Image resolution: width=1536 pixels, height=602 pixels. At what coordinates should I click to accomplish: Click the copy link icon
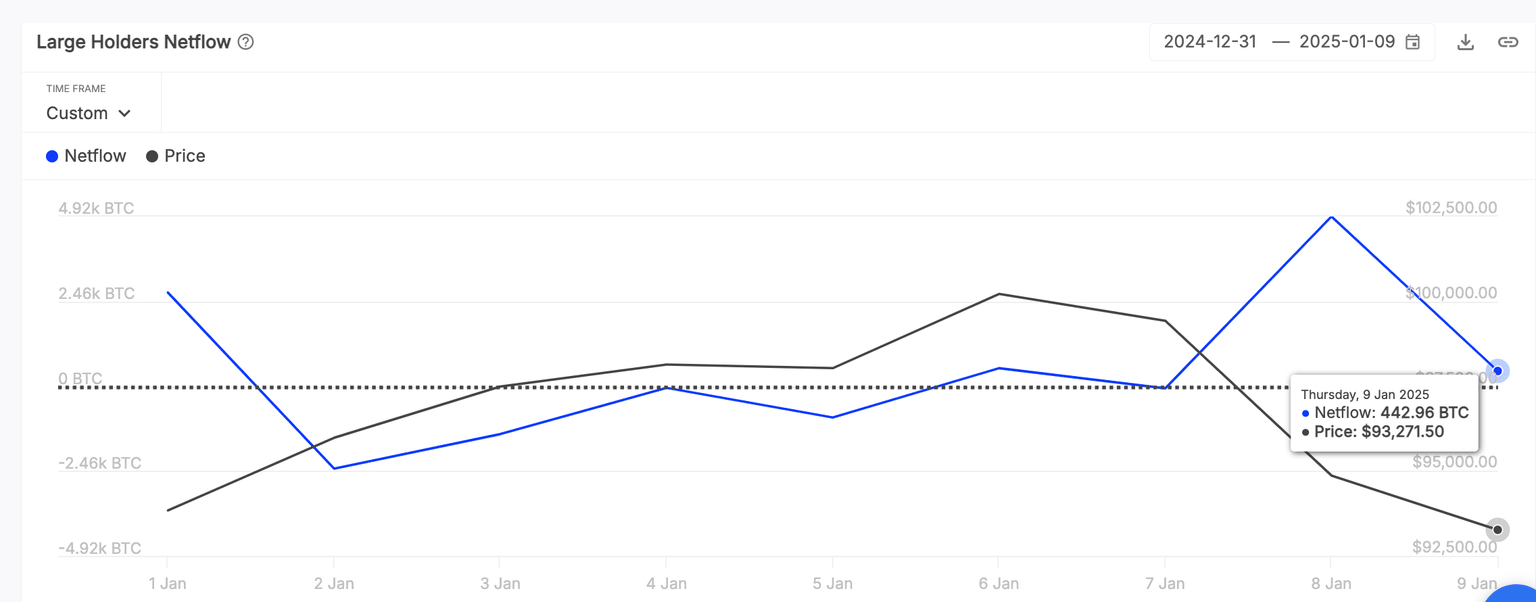click(x=1507, y=42)
